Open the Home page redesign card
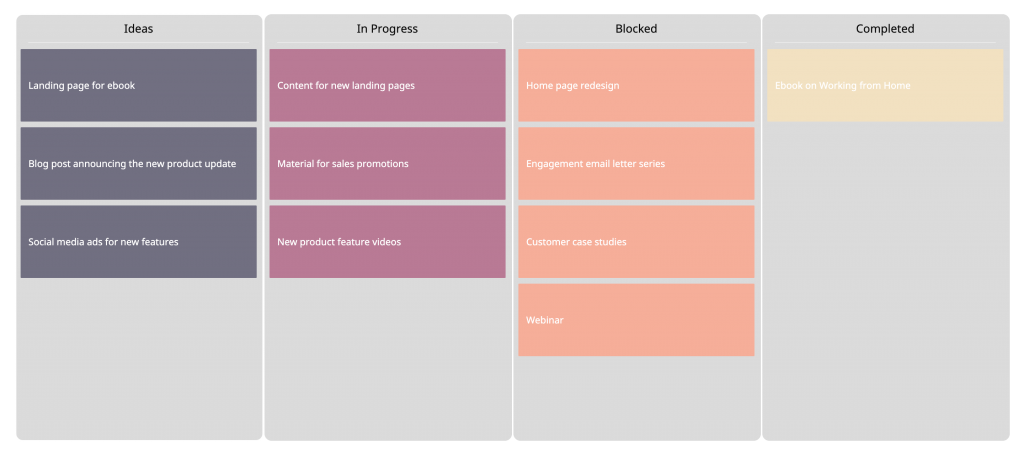 point(636,86)
